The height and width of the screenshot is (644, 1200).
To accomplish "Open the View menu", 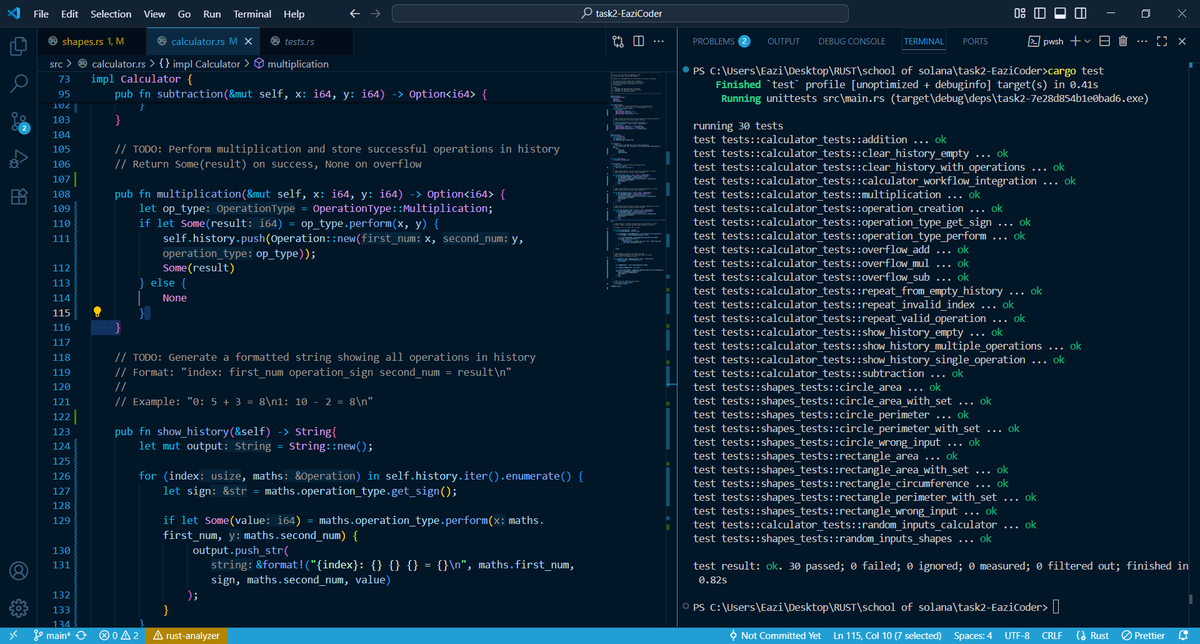I will click(x=154, y=14).
